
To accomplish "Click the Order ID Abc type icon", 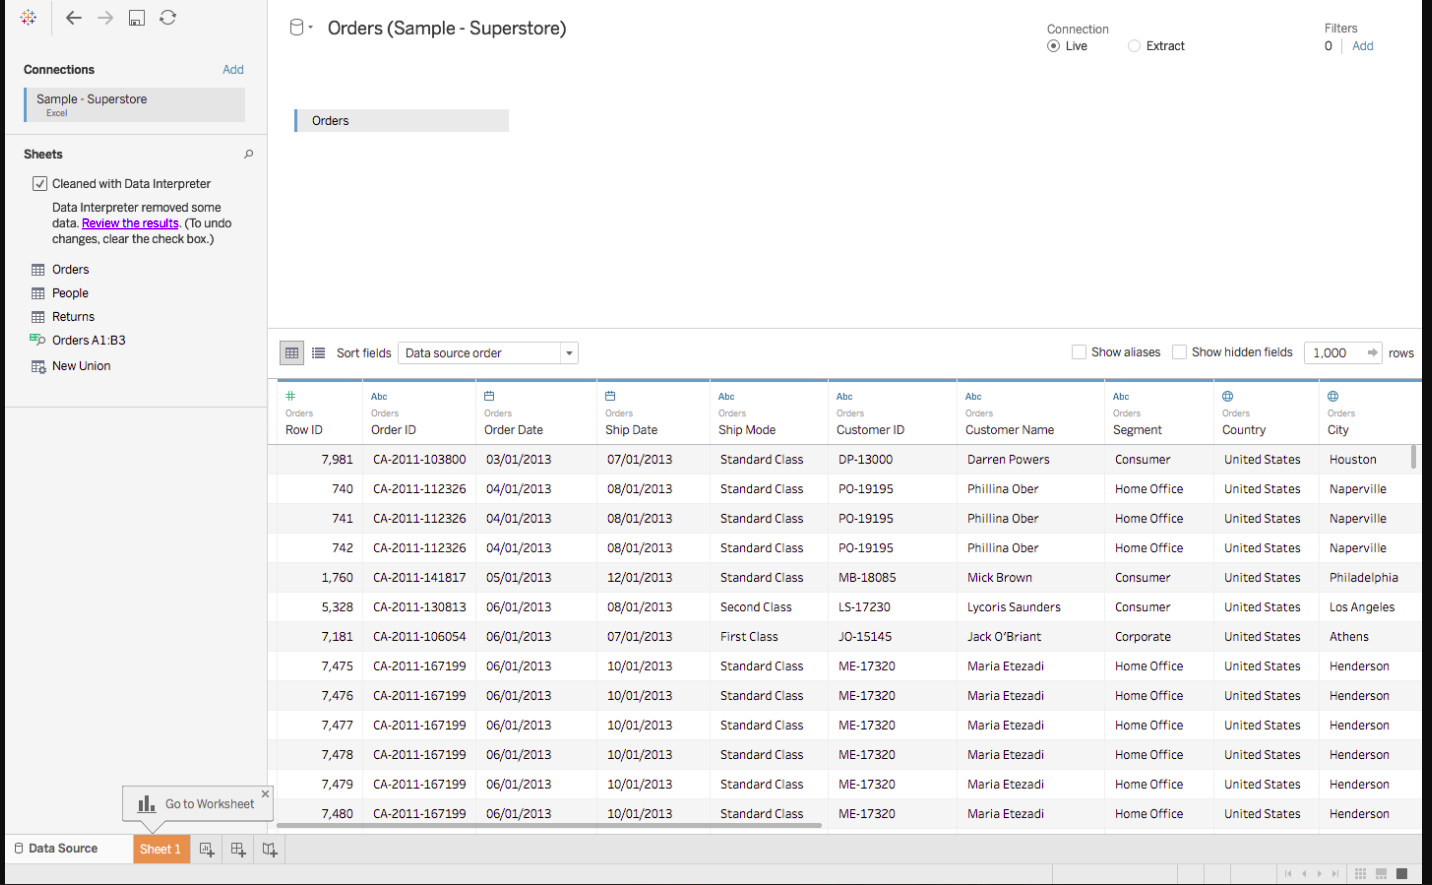I will click(x=379, y=397).
